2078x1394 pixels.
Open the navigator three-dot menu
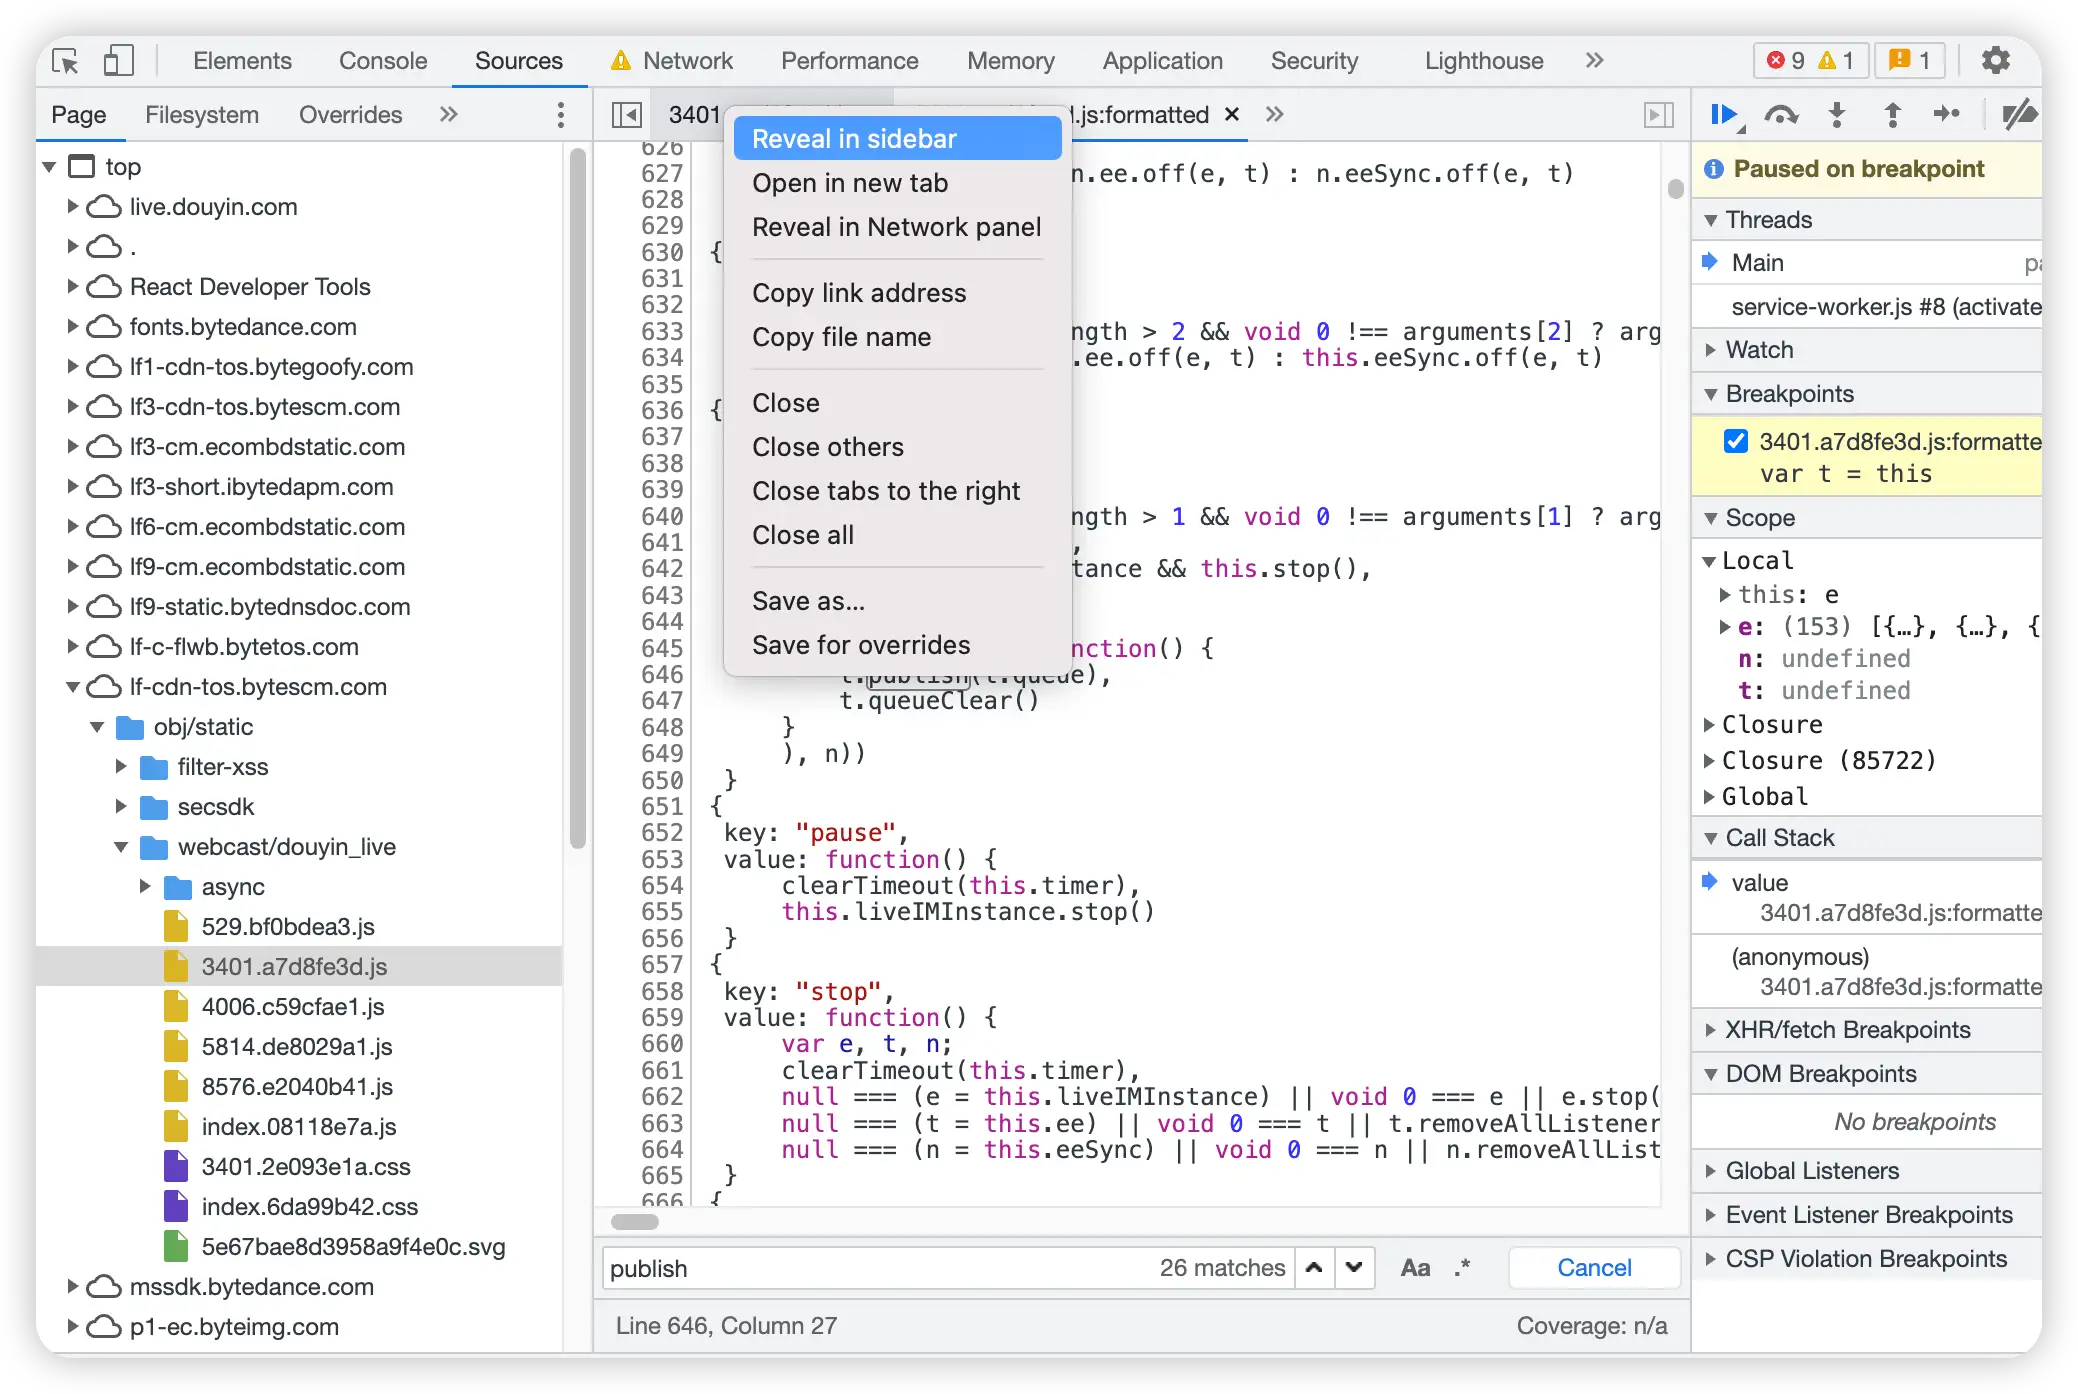(x=561, y=115)
